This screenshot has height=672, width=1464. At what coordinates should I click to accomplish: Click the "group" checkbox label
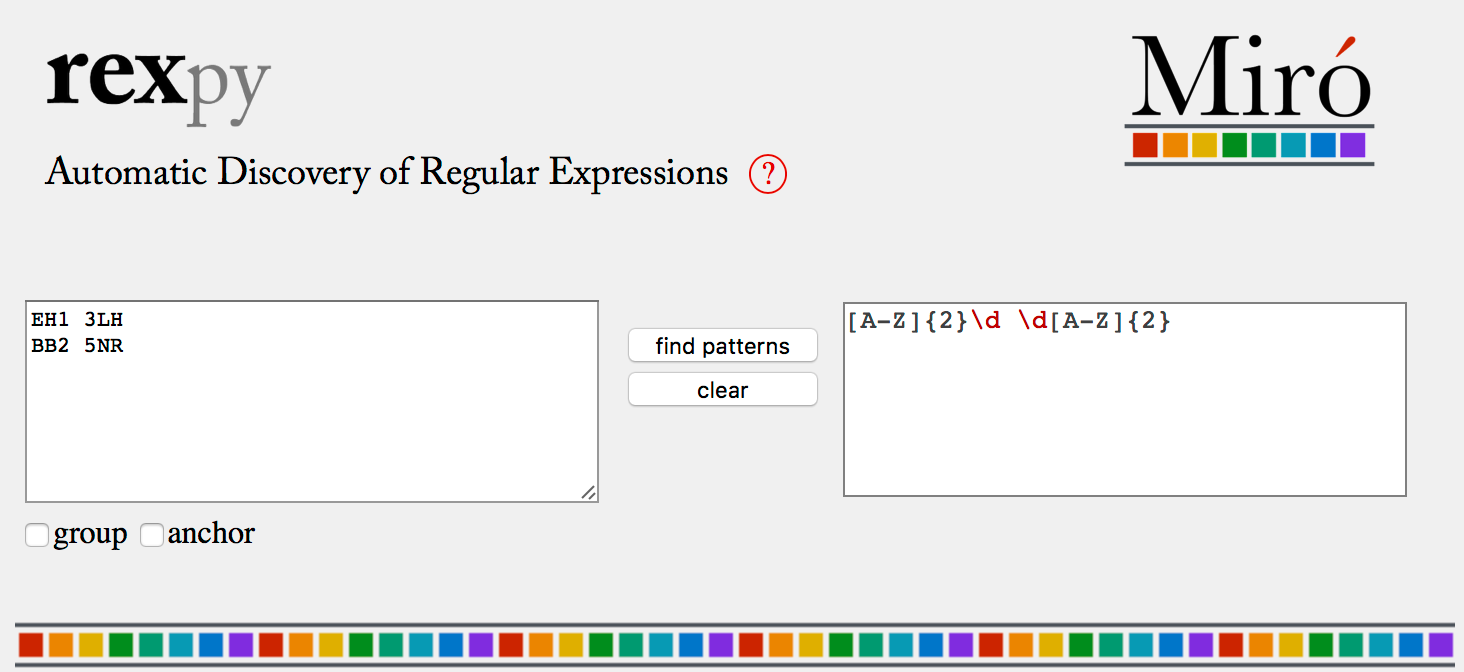coord(91,535)
